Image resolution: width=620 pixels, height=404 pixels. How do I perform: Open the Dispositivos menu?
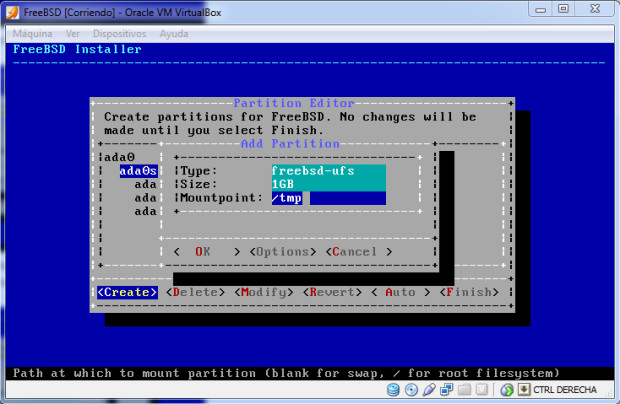click(x=119, y=34)
